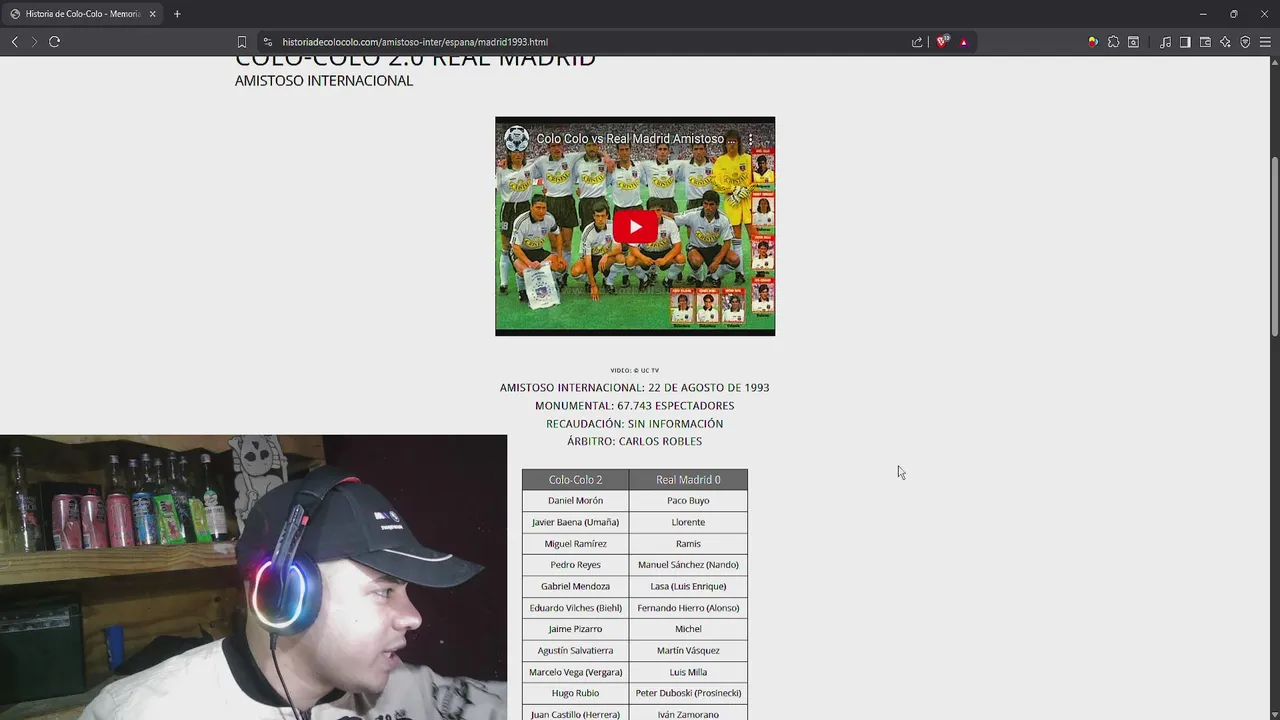
Task: Select Eduardo Vilches (Biehl) cell
Action: pyautogui.click(x=575, y=608)
